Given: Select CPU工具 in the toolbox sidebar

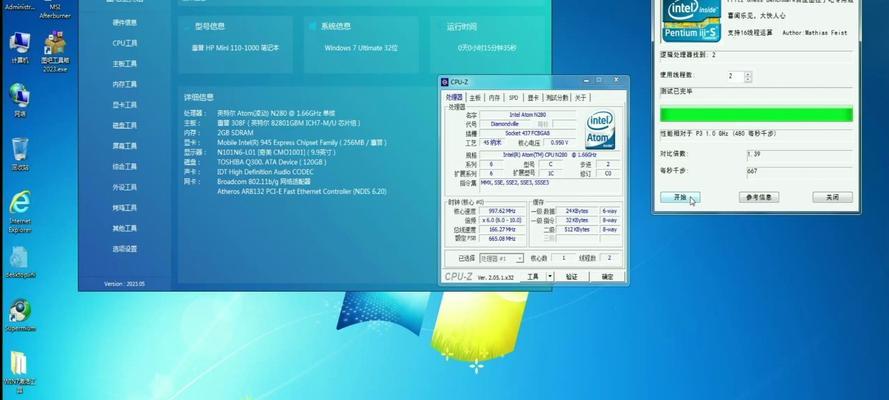Looking at the screenshot, I should tap(125, 43).
